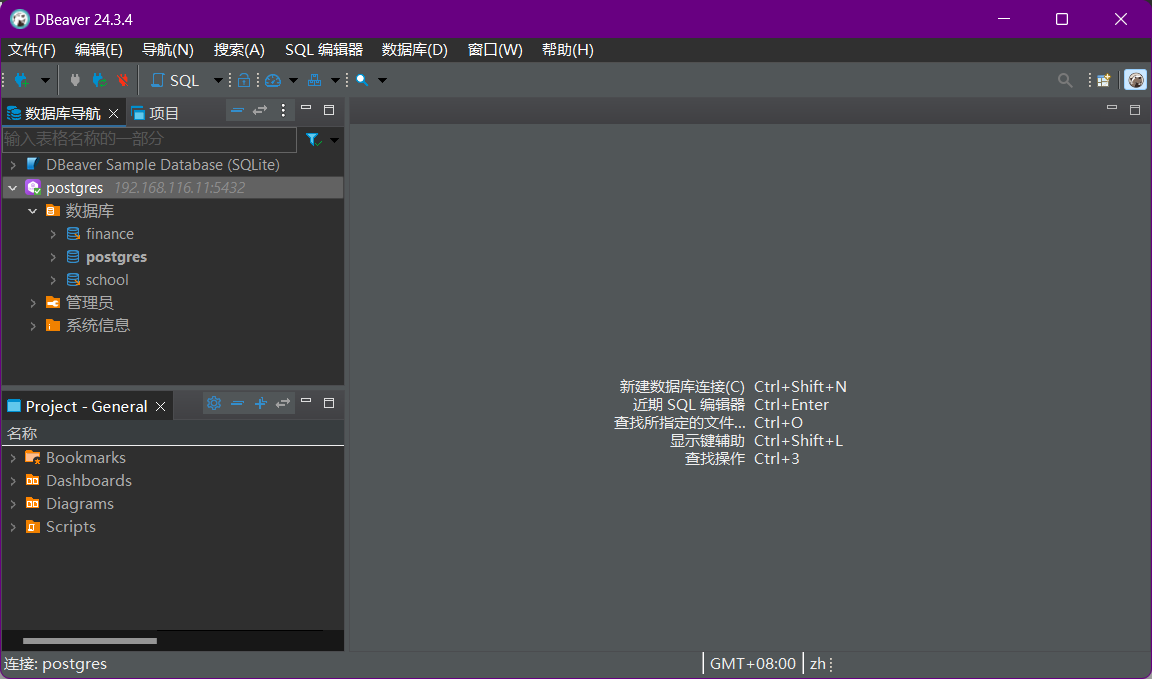Open the database navigator three-dot view menu
This screenshot has height=679, width=1152.
(x=284, y=110)
